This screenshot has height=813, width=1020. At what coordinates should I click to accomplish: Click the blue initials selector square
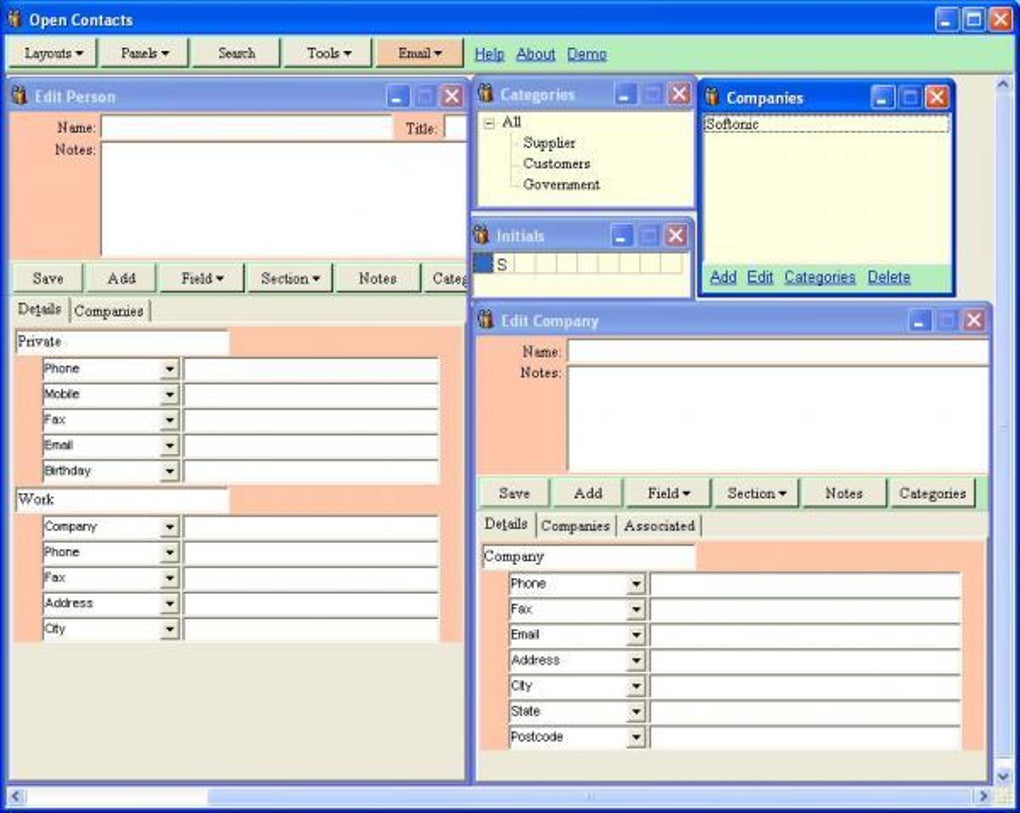coord(483,263)
